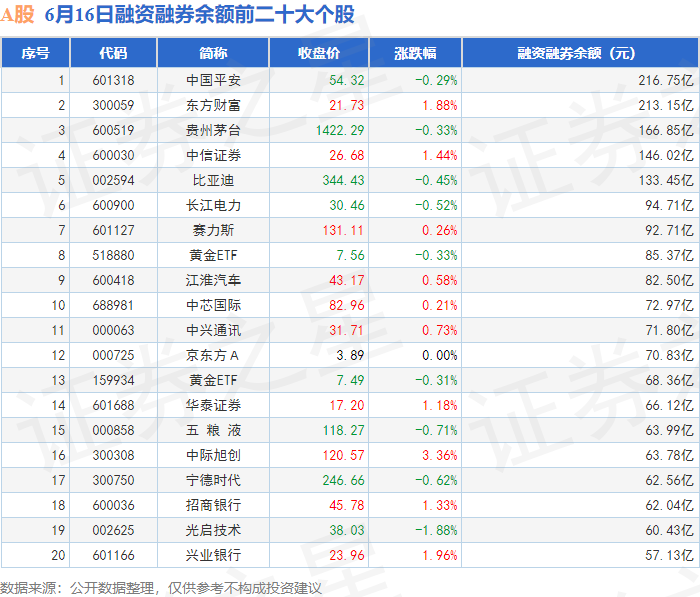Screen dimensions: 700x597
Task: Click stock code 600030
Action: click(x=113, y=155)
